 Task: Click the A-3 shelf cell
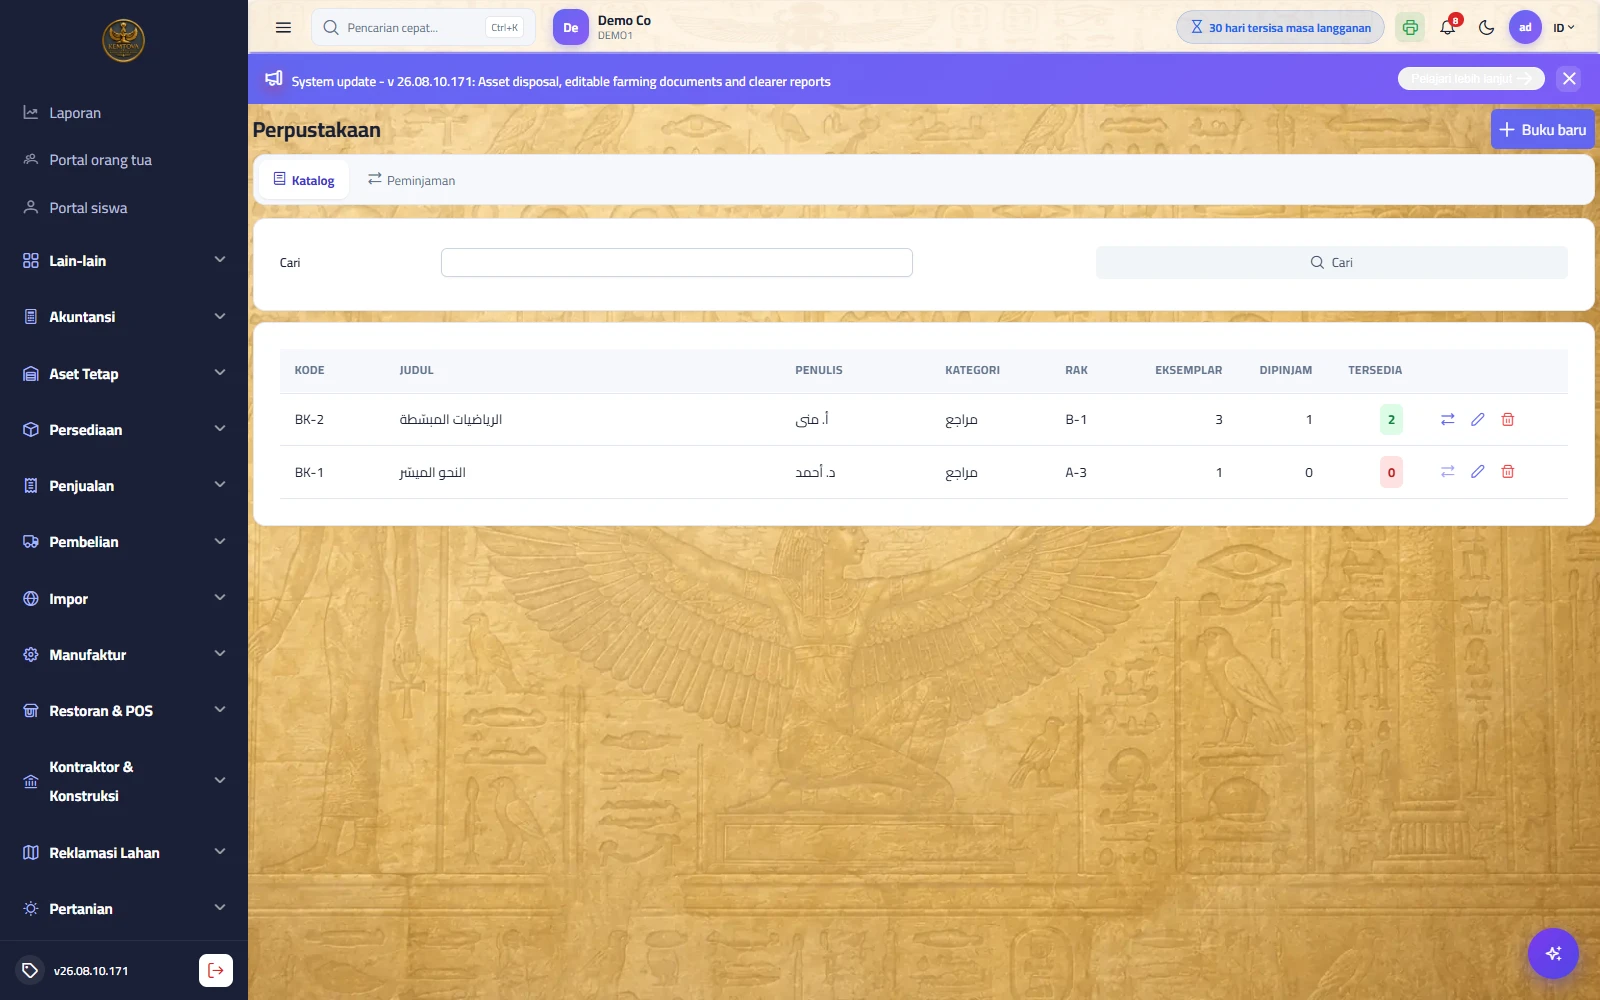(1076, 473)
